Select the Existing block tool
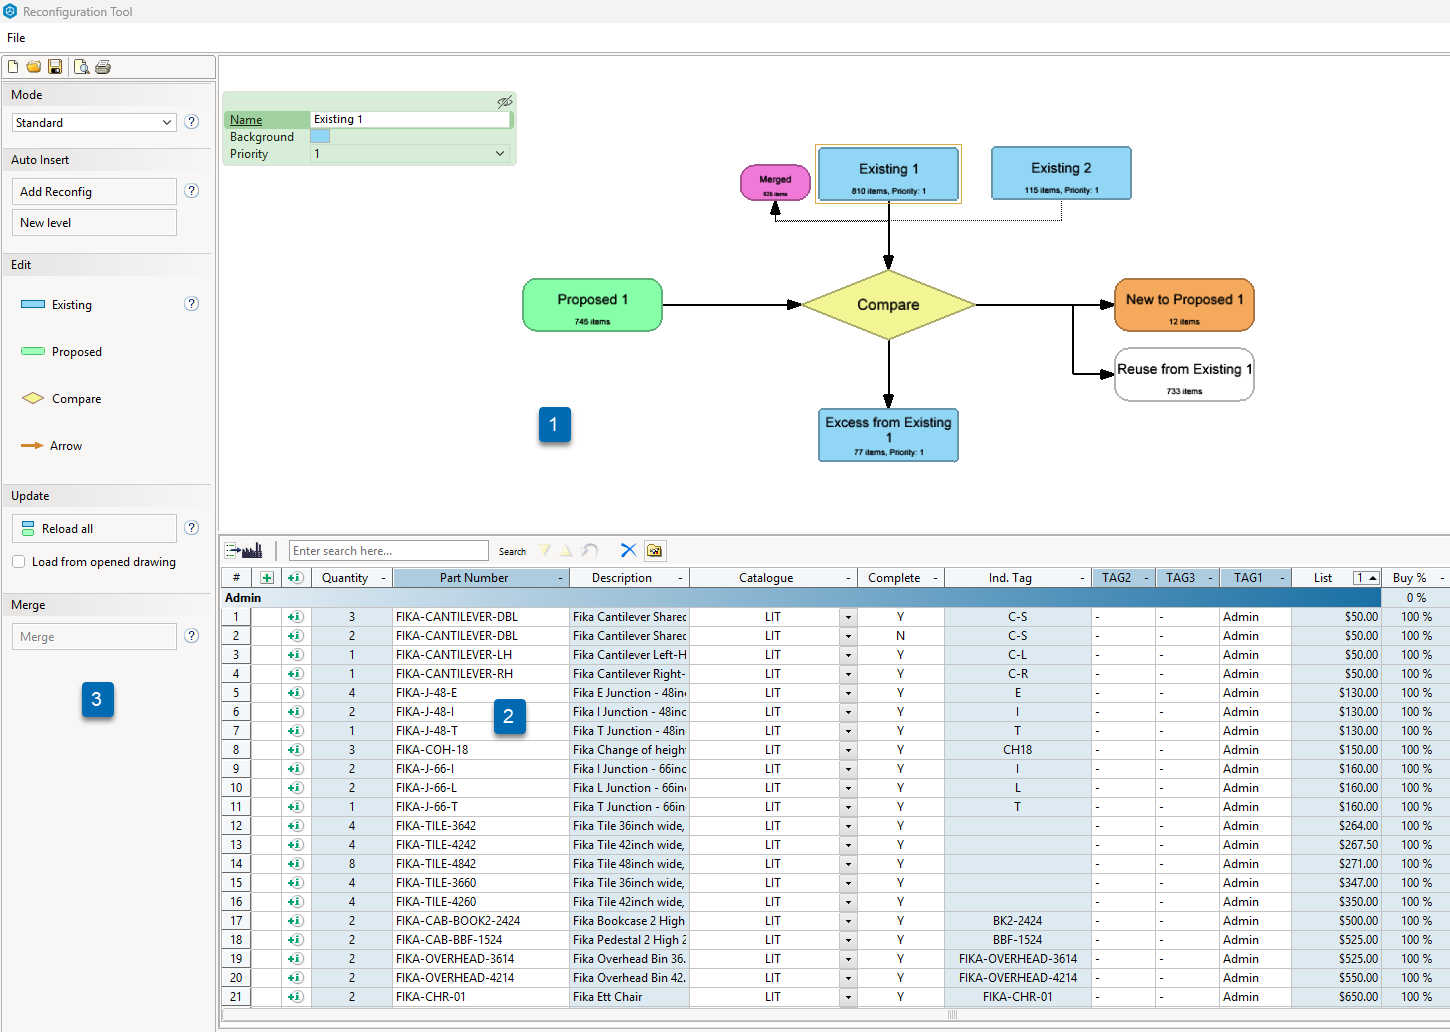This screenshot has width=1450, height=1032. [x=57, y=305]
